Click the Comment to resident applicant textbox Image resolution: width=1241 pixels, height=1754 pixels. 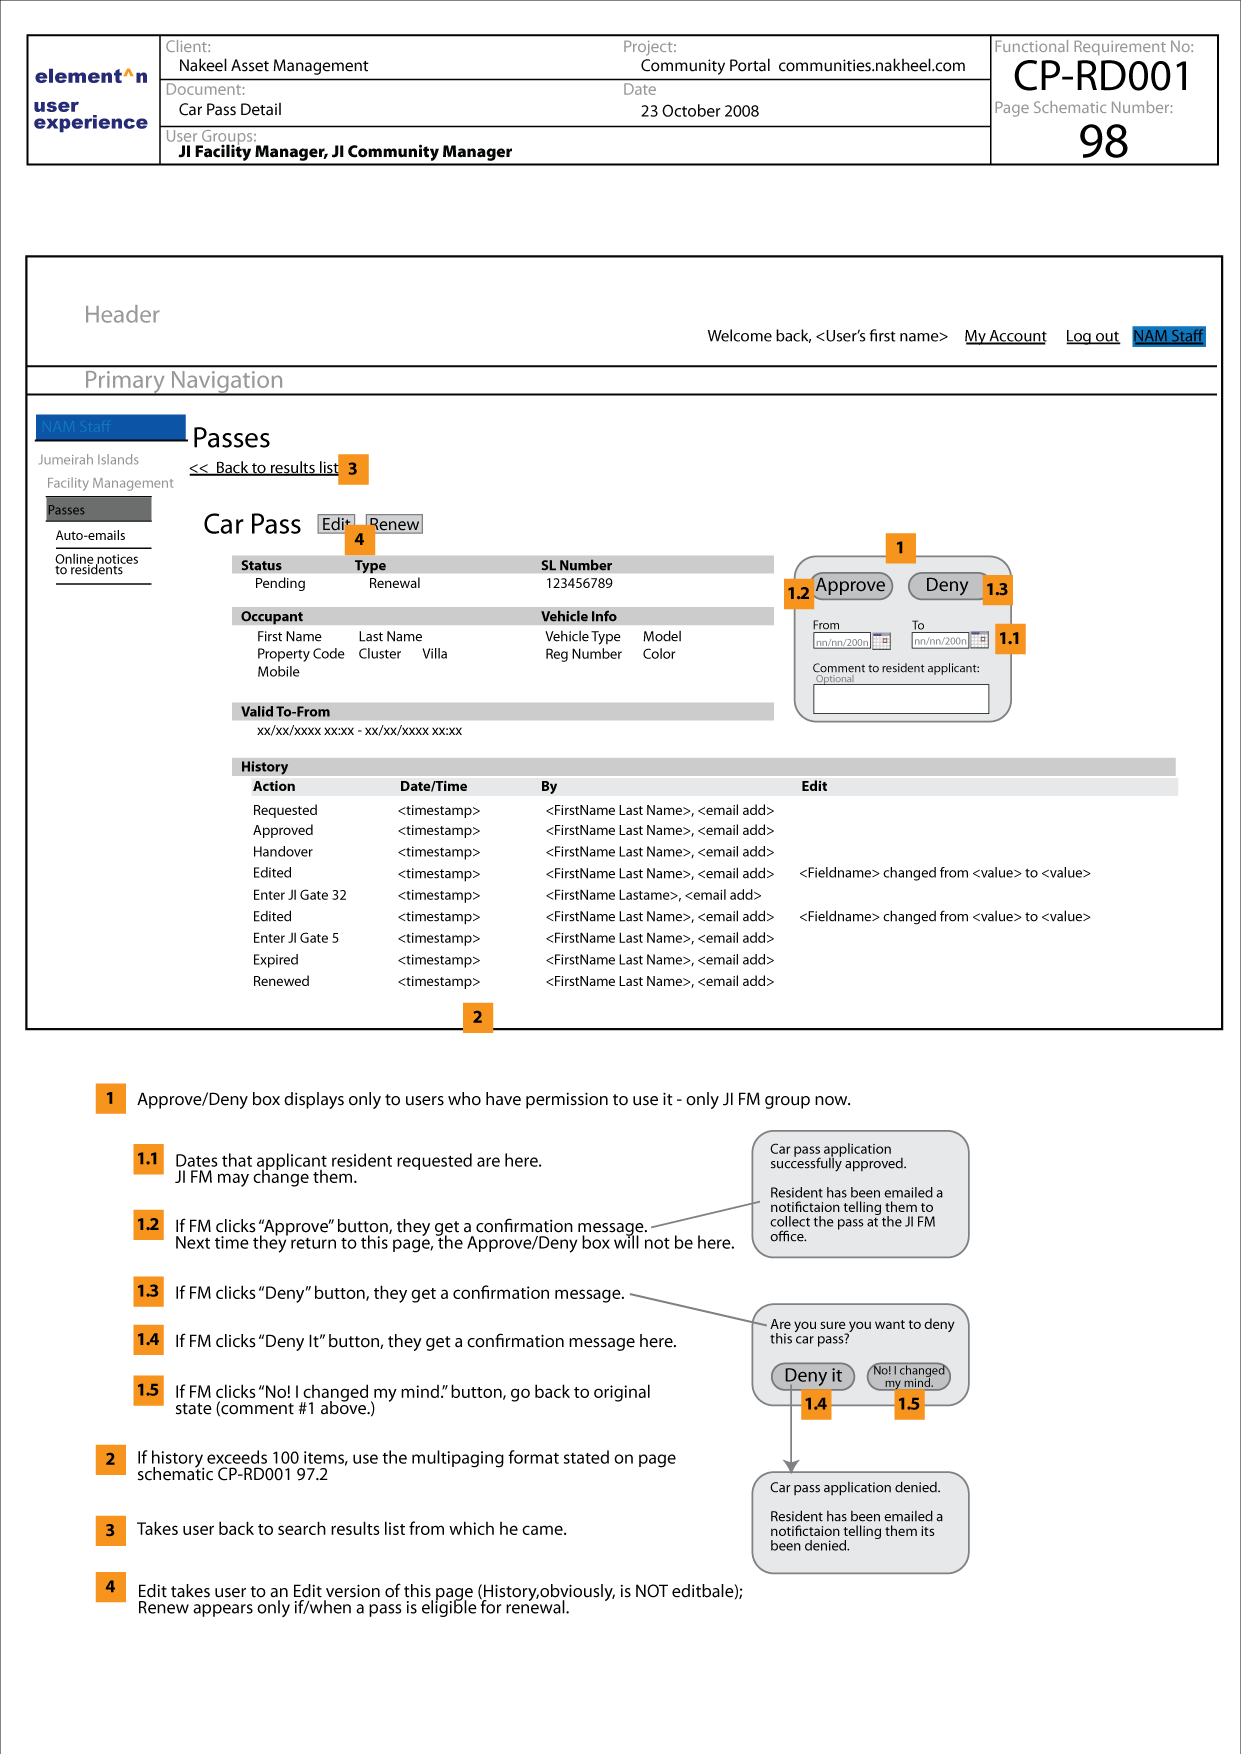point(901,699)
